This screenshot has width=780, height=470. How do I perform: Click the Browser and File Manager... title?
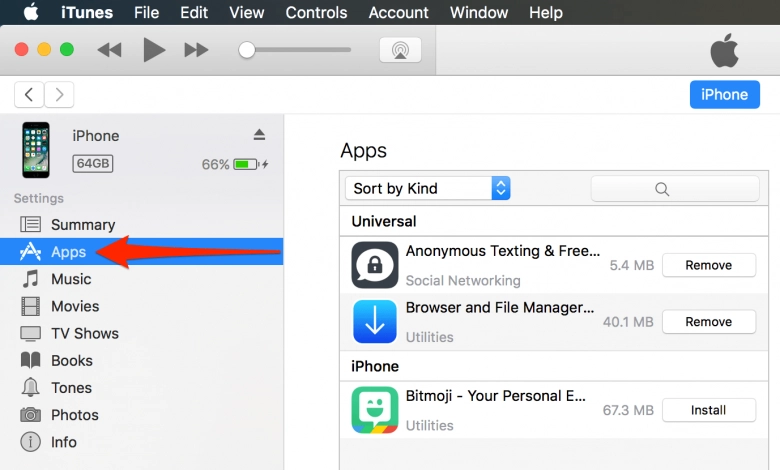click(500, 307)
